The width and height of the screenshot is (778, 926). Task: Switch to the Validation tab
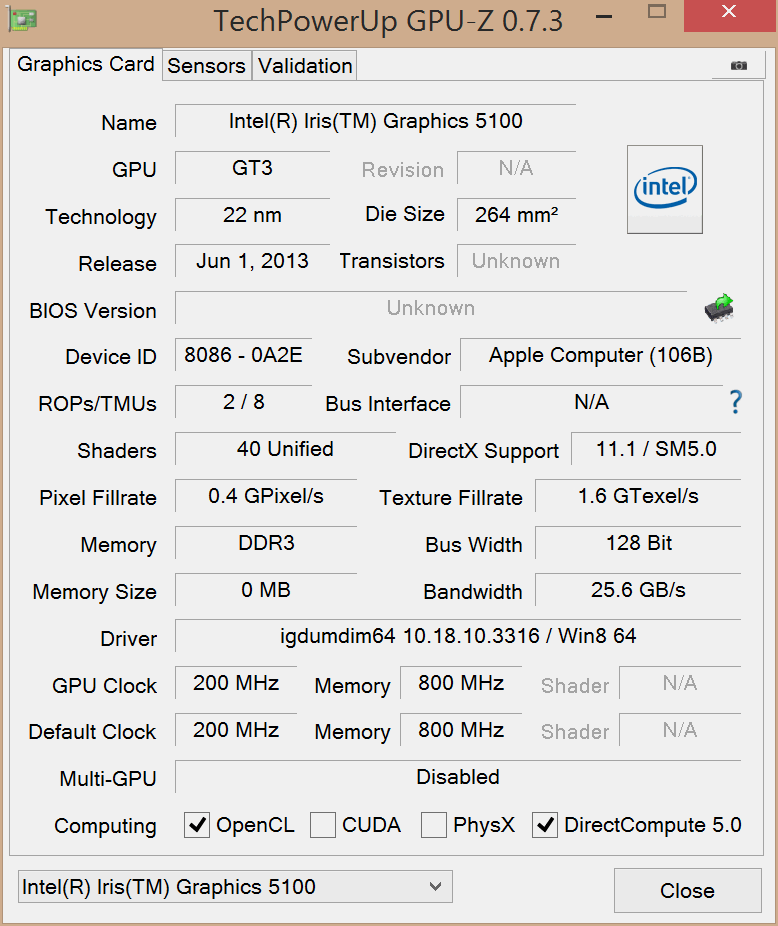coord(305,66)
